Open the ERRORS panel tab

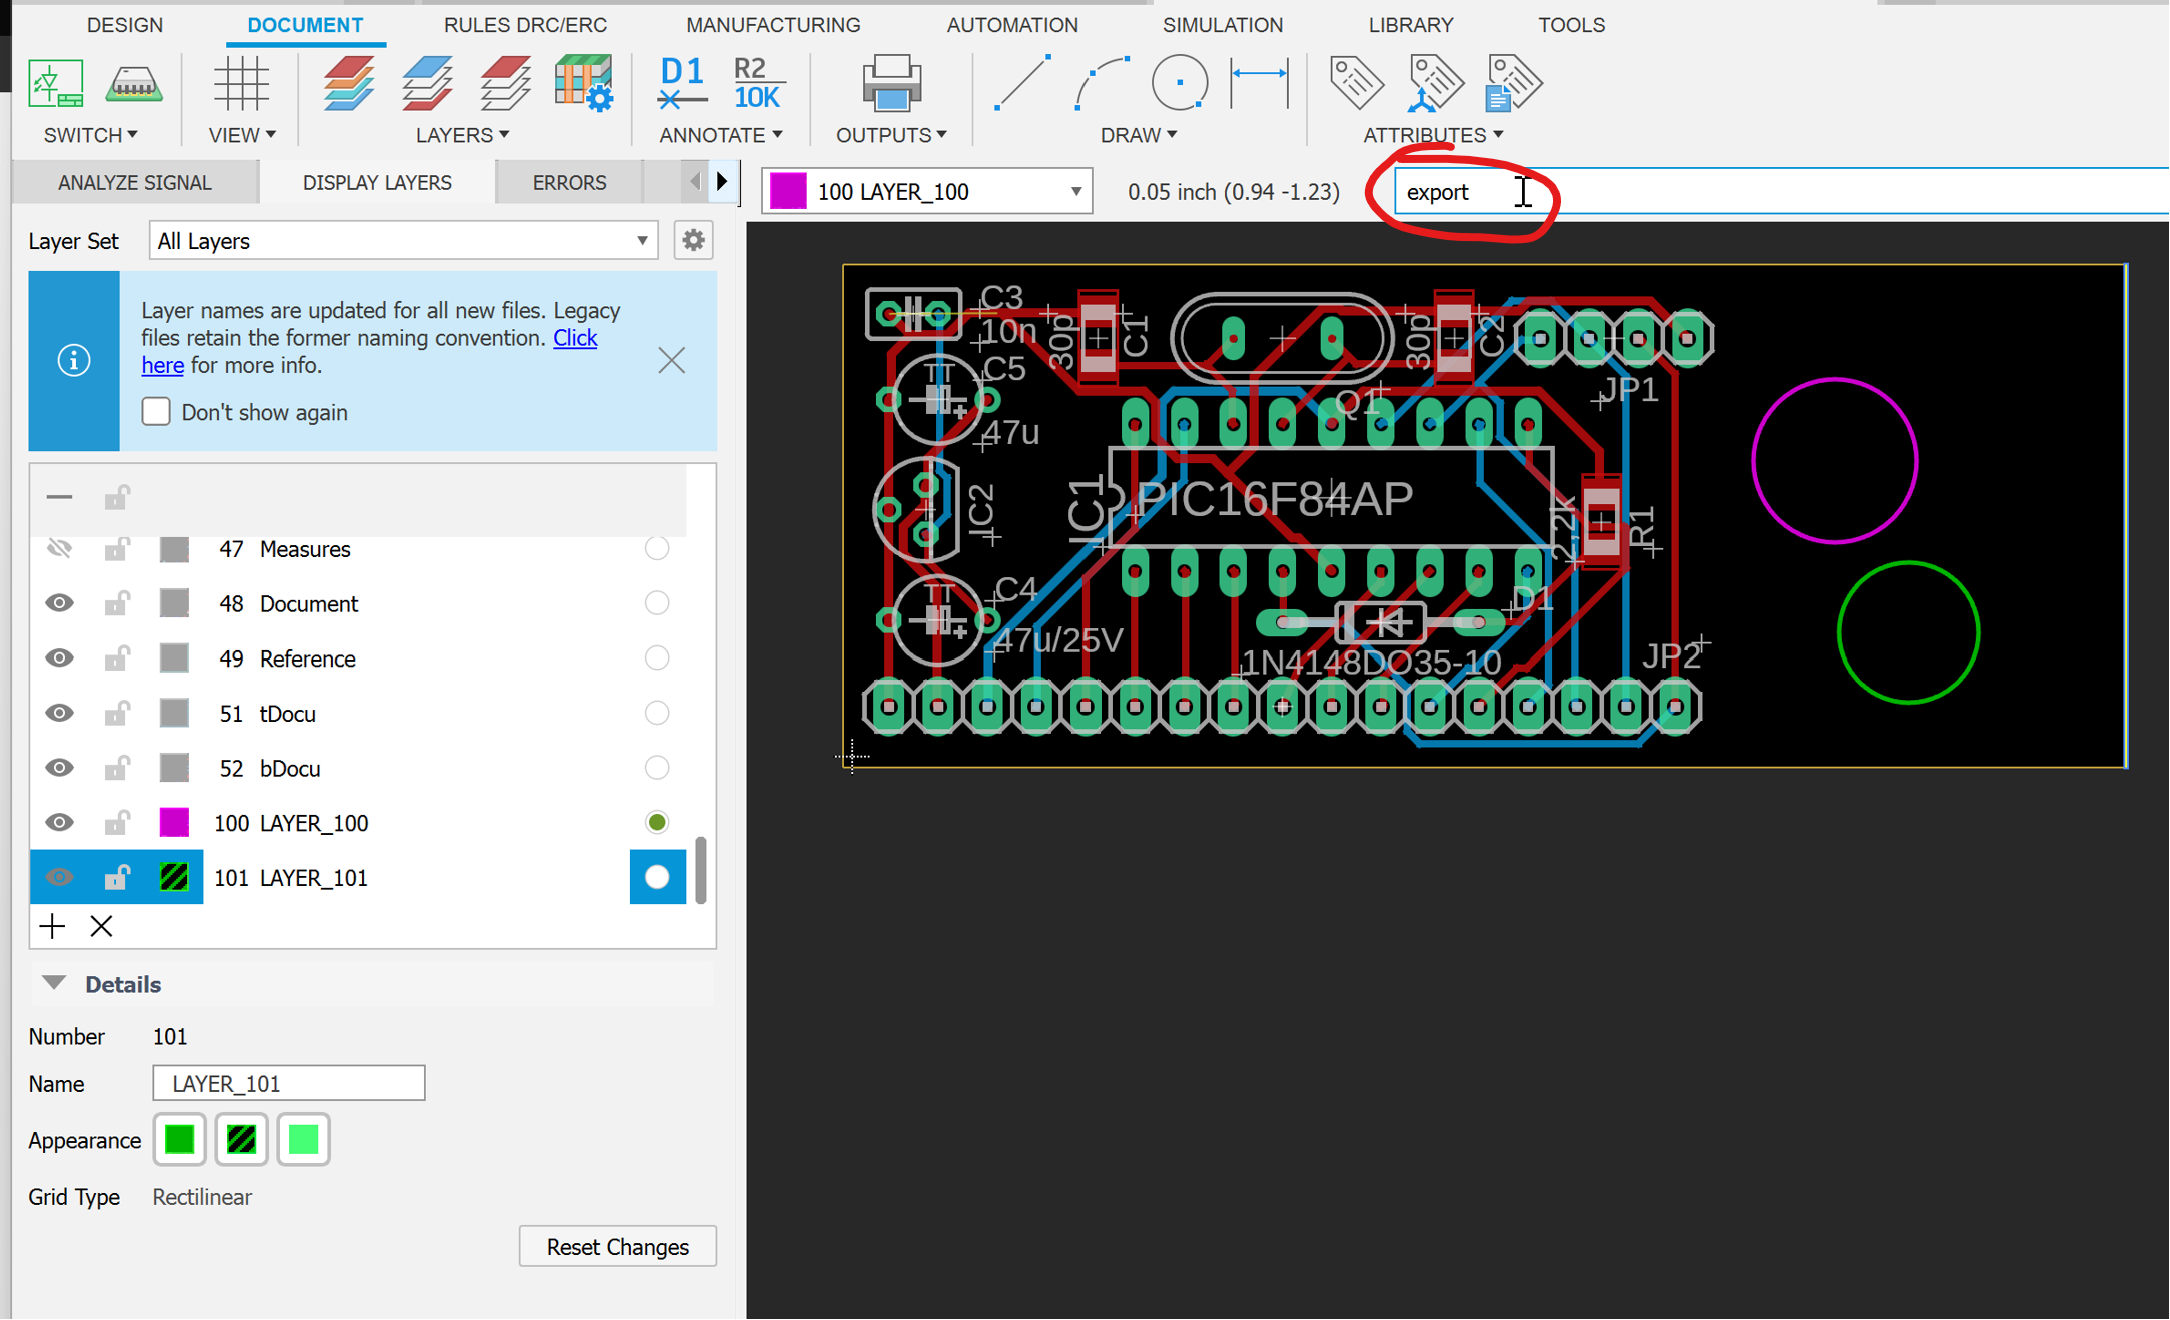coord(569,182)
